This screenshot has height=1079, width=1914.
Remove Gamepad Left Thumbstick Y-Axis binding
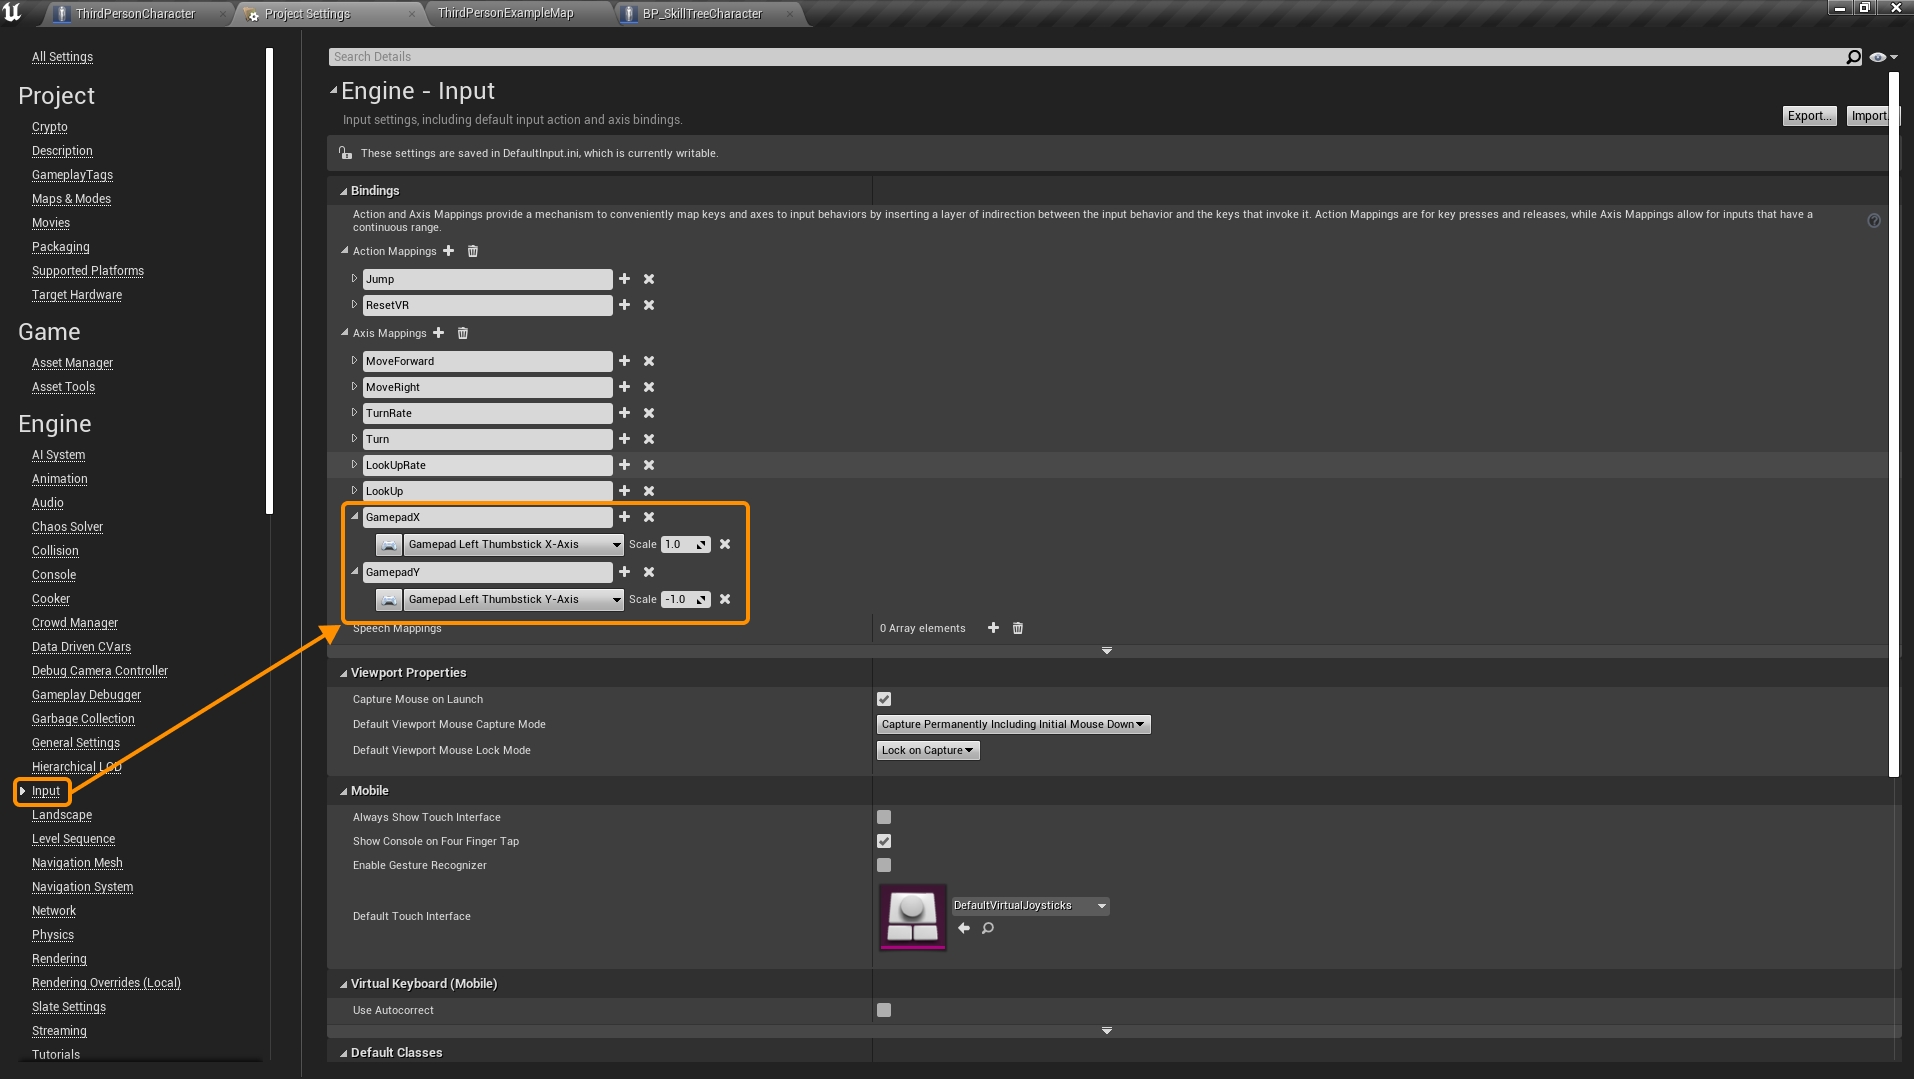tap(725, 599)
